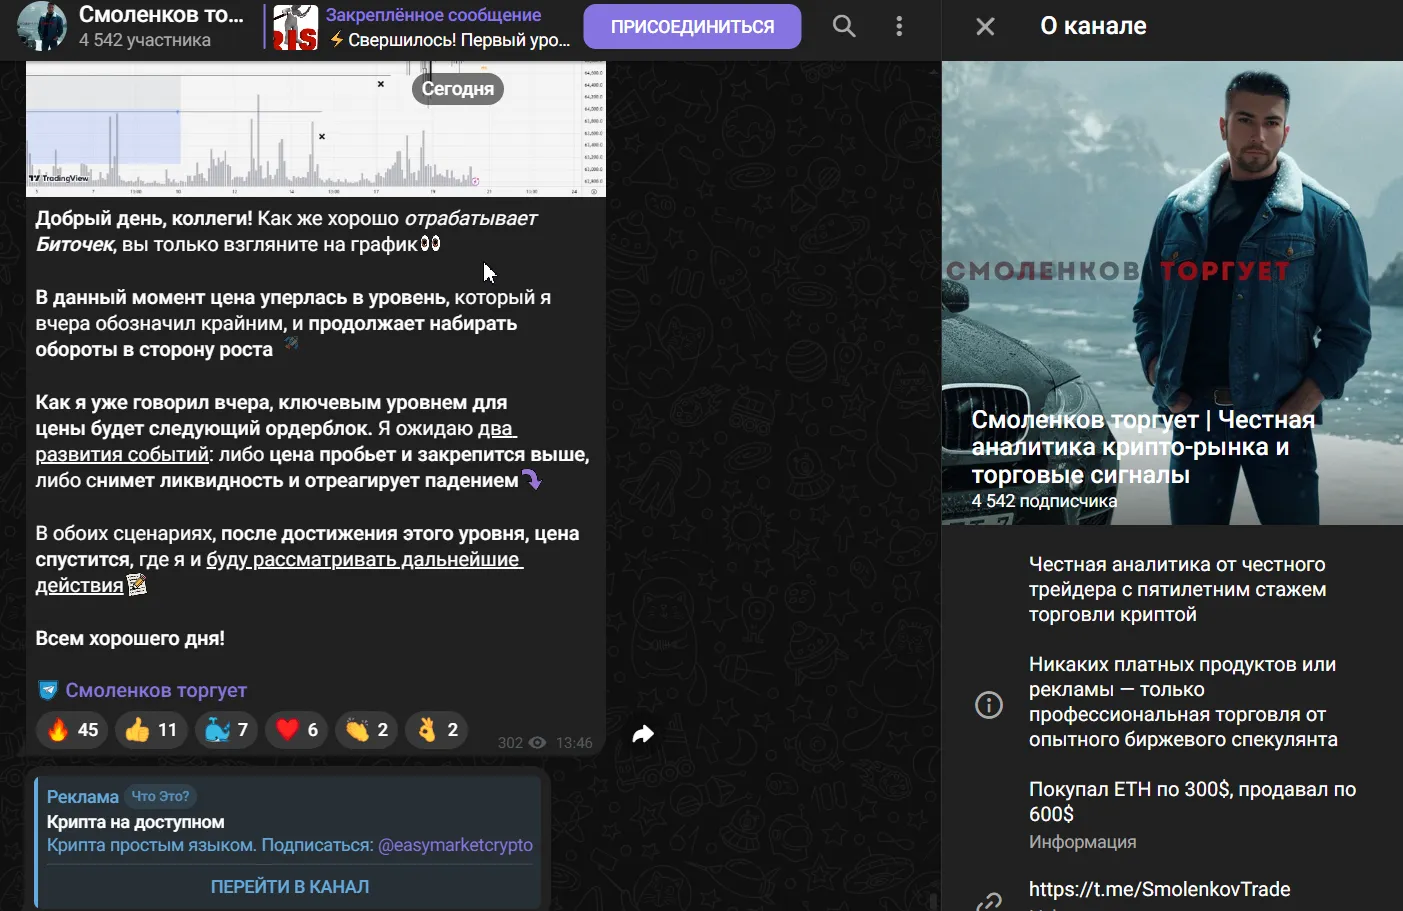This screenshot has height=911, width=1403.
Task: Click the Что Это? ad label
Action: coord(160,796)
